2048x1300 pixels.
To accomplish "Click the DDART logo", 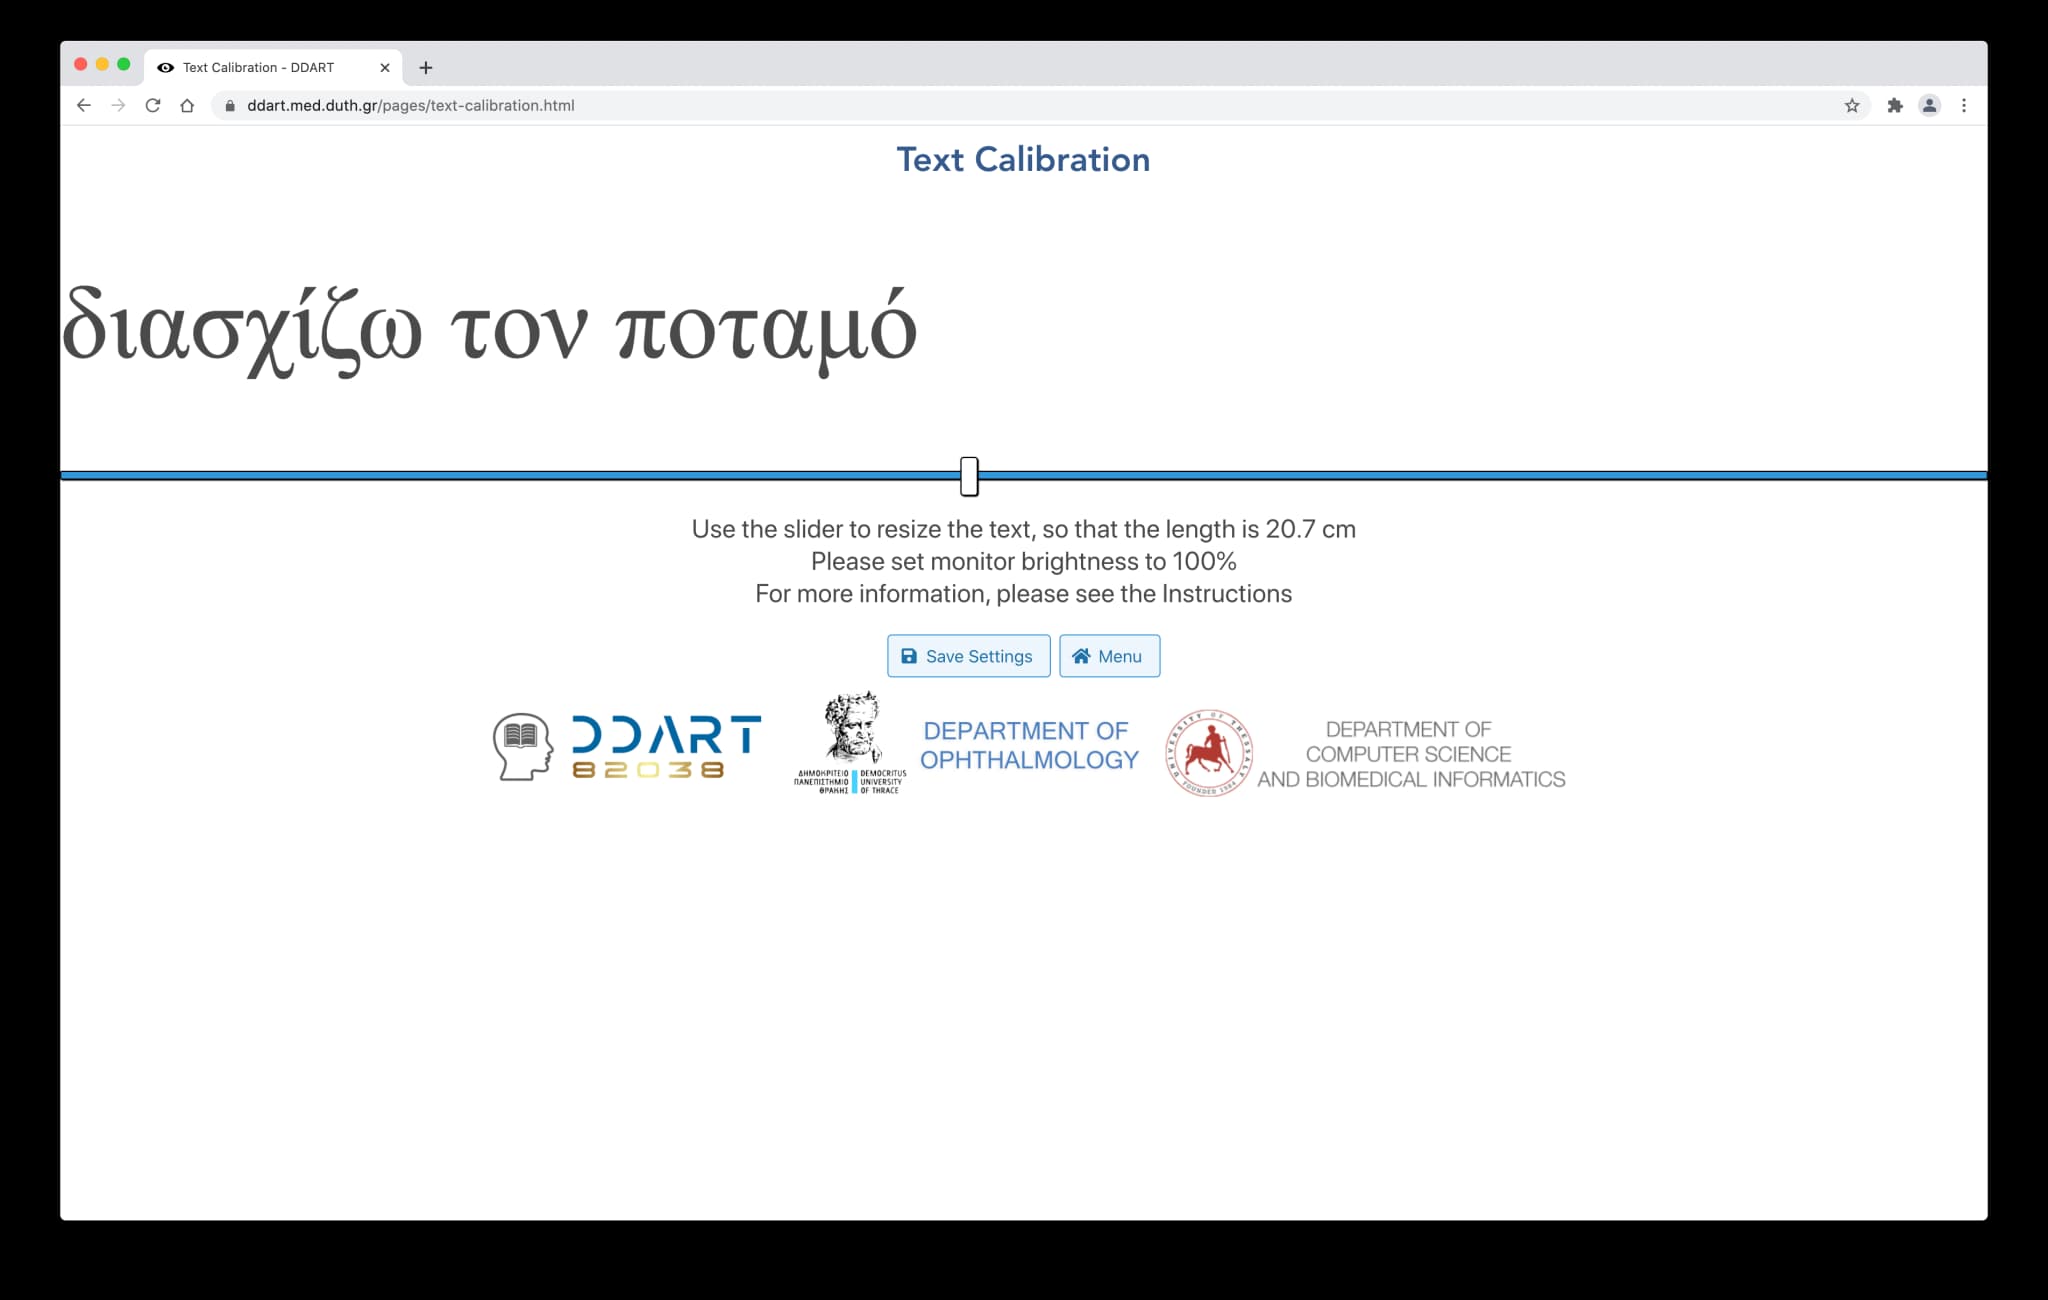I will pyautogui.click(x=627, y=747).
